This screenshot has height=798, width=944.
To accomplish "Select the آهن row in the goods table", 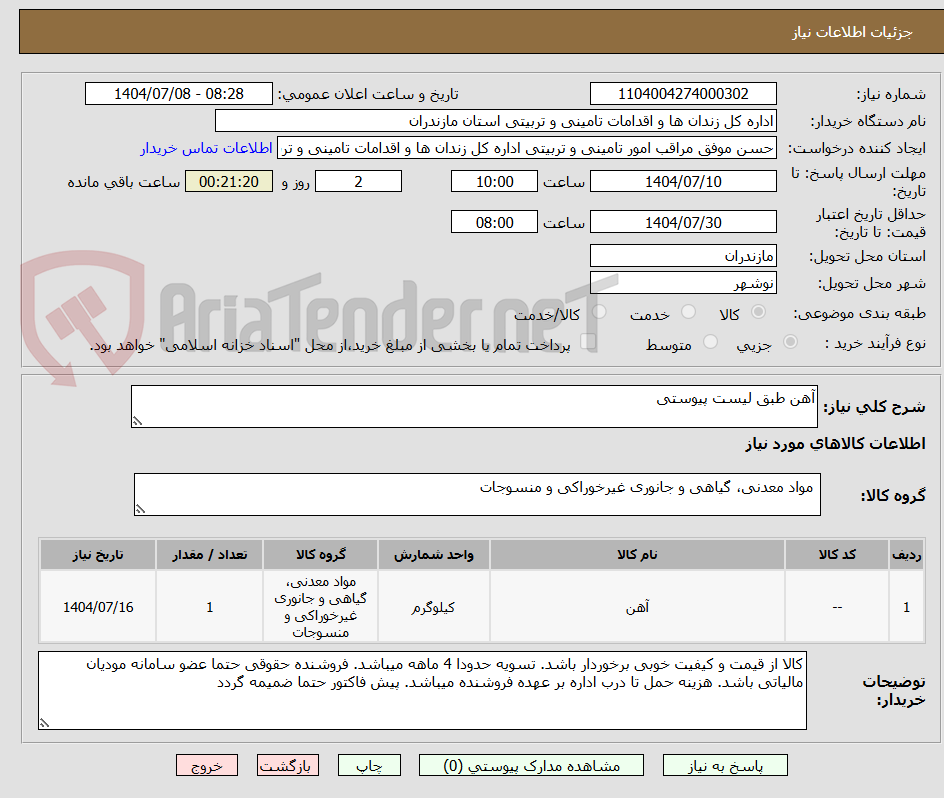I will [x=637, y=605].
